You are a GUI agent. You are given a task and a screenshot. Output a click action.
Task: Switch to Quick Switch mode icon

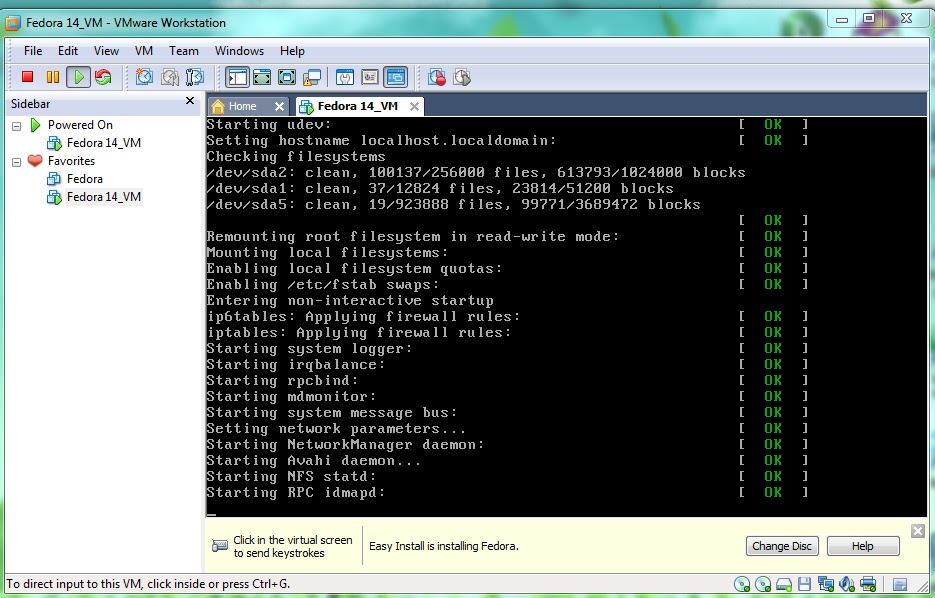262,77
